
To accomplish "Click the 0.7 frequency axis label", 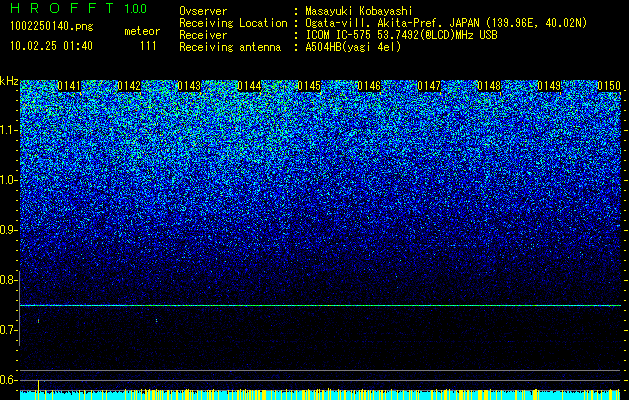I will (x=8, y=330).
